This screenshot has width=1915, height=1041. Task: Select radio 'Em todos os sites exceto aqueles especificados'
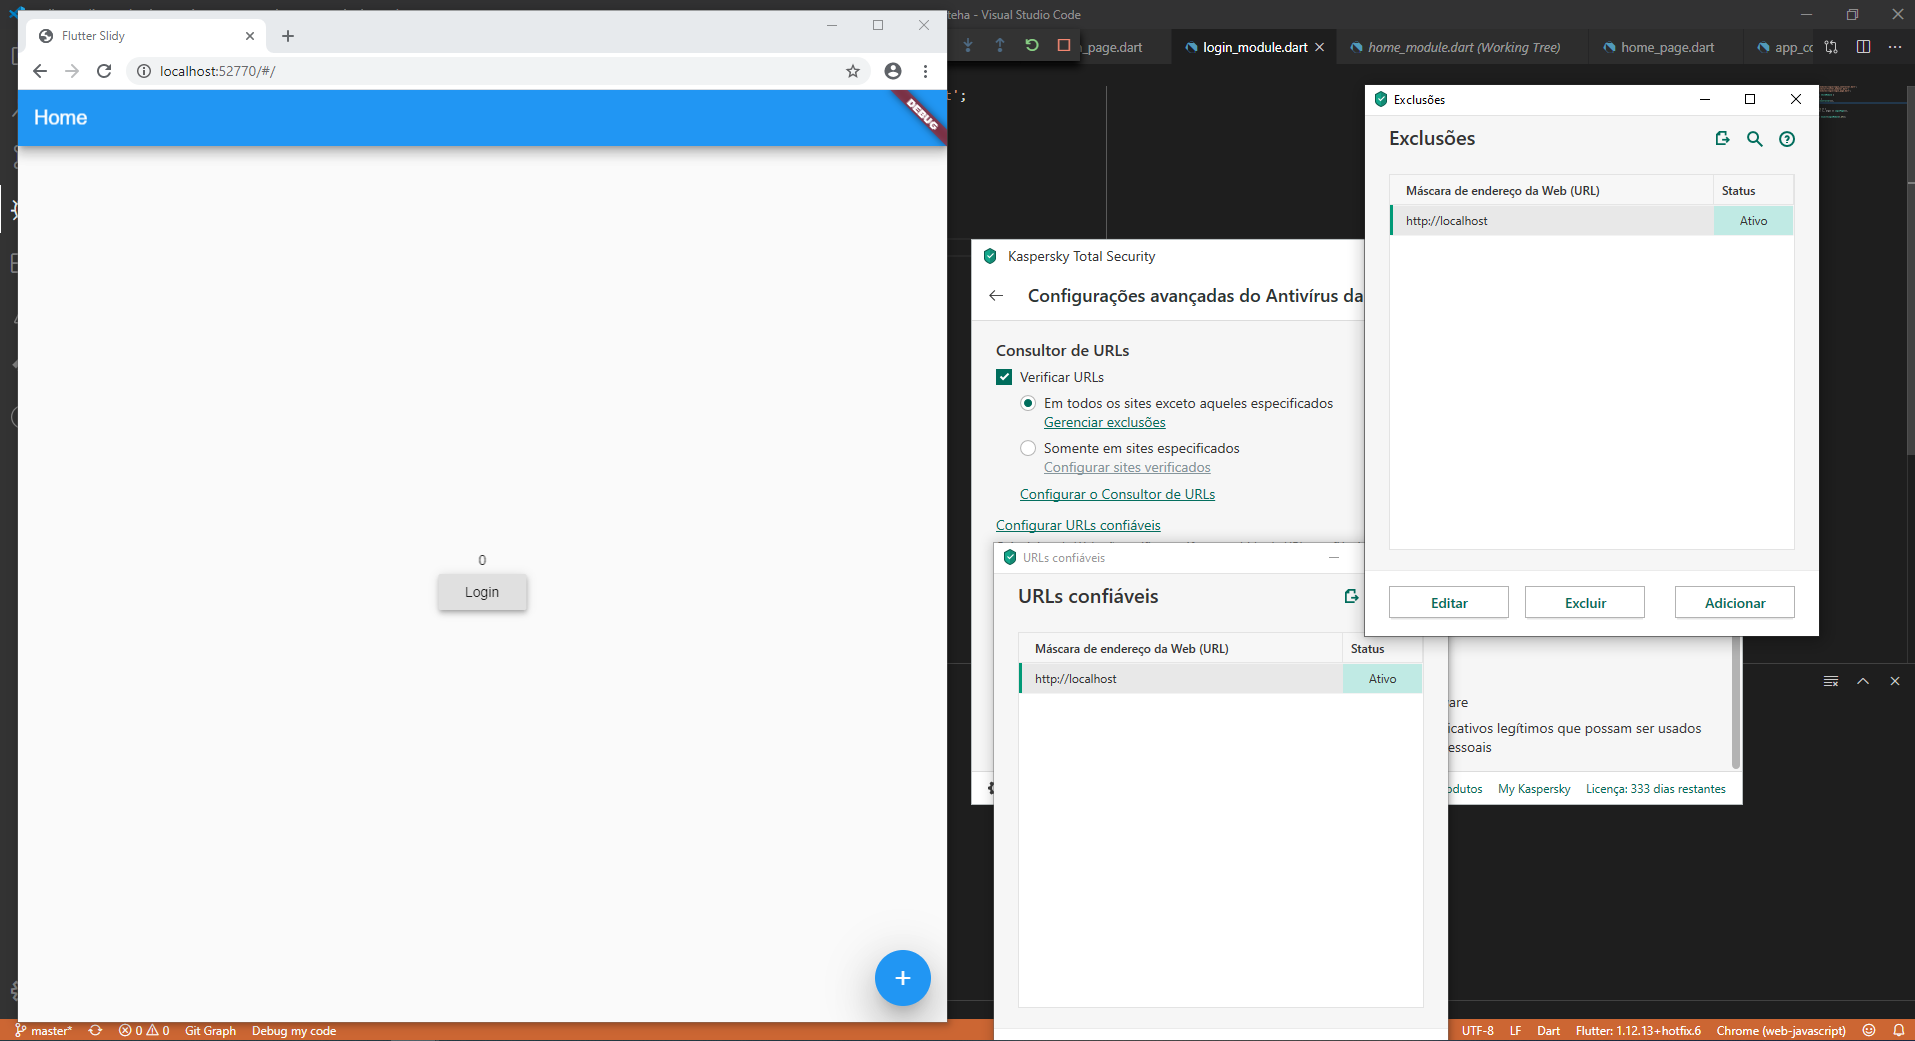1028,403
